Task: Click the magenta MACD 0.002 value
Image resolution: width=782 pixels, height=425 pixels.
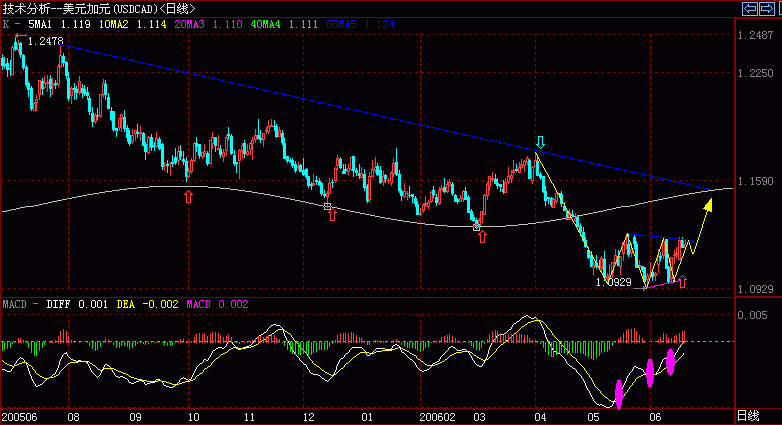Action: click(217, 304)
